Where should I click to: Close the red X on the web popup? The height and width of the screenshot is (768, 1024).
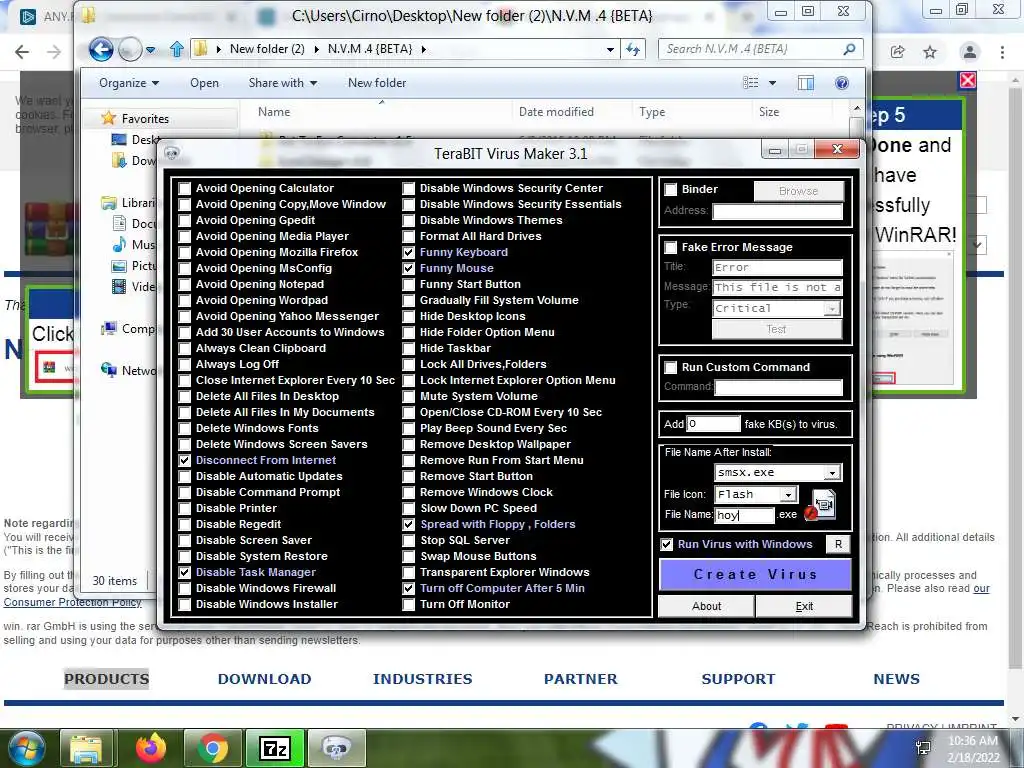coord(968,80)
